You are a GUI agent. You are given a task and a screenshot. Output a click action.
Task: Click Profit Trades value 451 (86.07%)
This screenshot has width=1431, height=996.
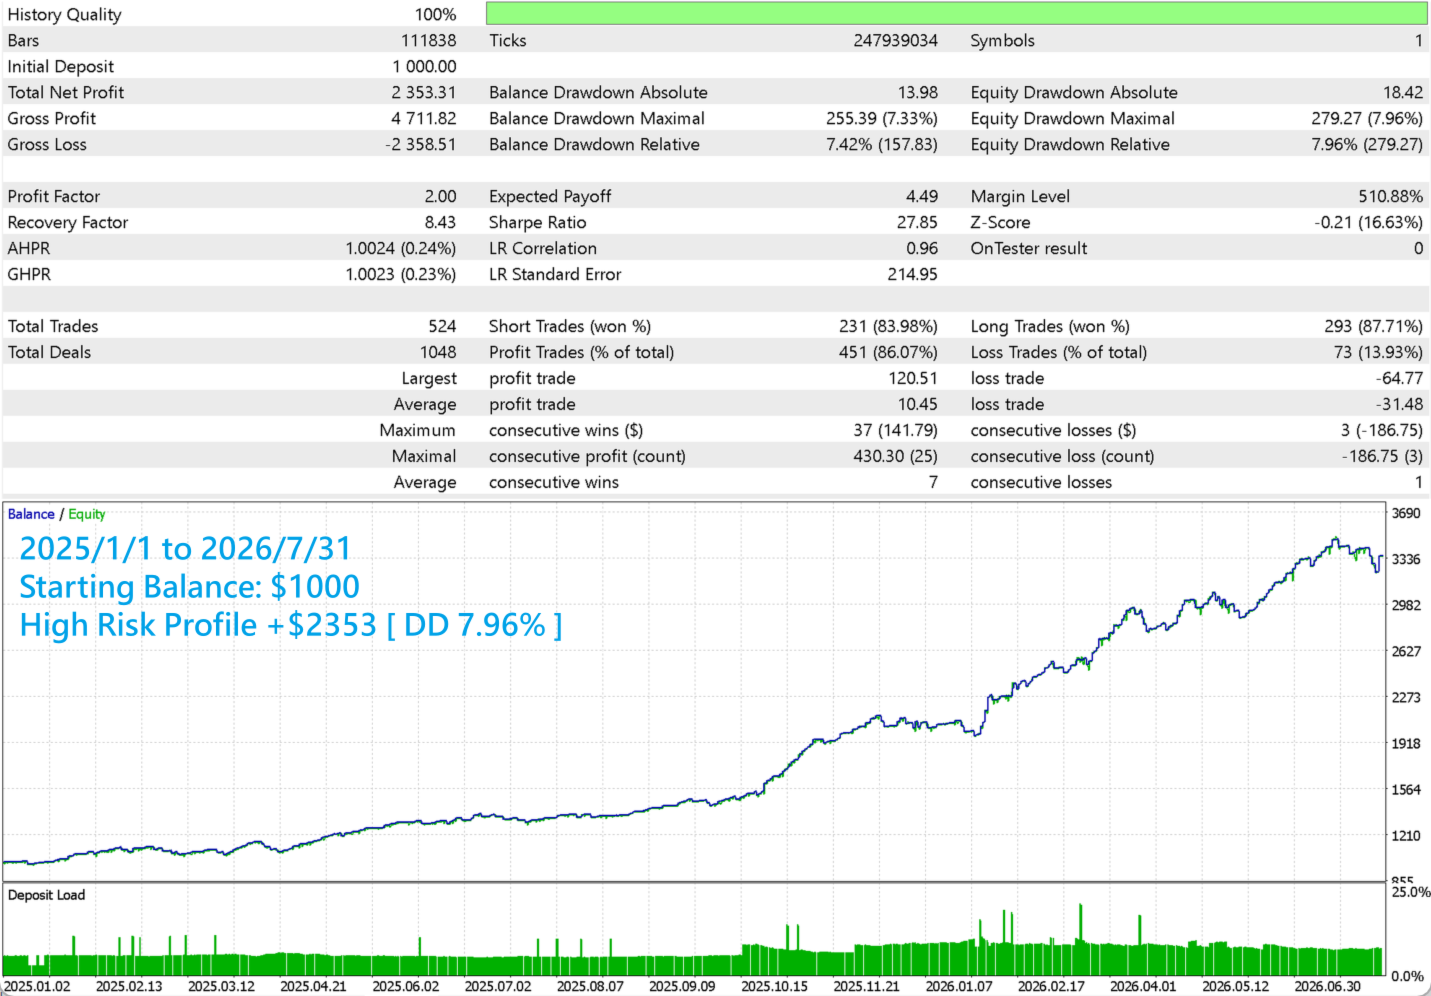coord(888,353)
